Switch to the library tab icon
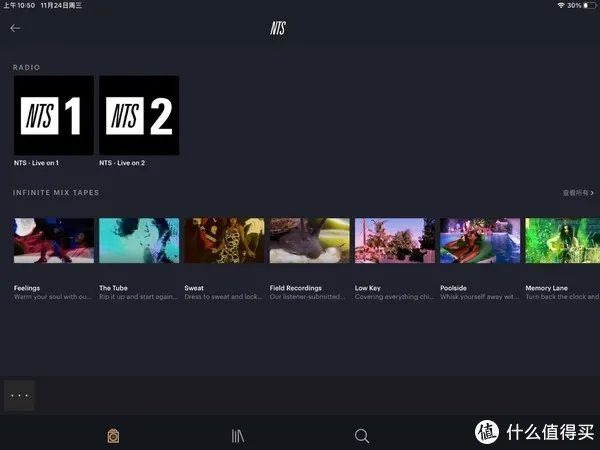Viewport: 600px width, 450px height. click(x=238, y=436)
